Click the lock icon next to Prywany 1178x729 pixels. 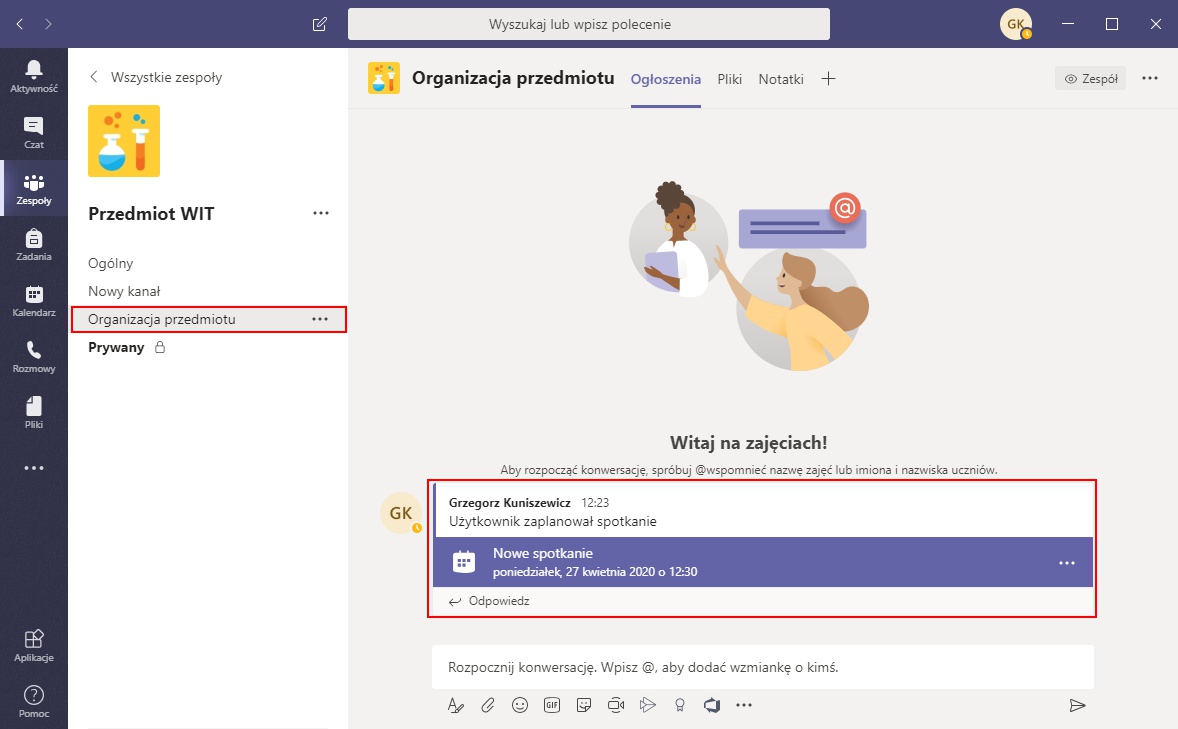click(159, 347)
